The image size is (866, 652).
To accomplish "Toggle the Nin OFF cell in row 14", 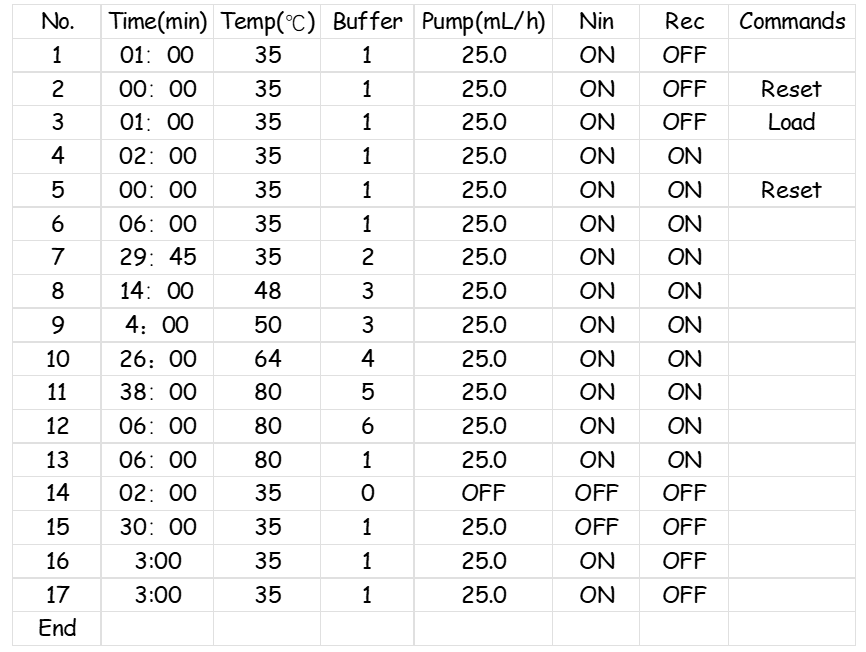I will [597, 493].
